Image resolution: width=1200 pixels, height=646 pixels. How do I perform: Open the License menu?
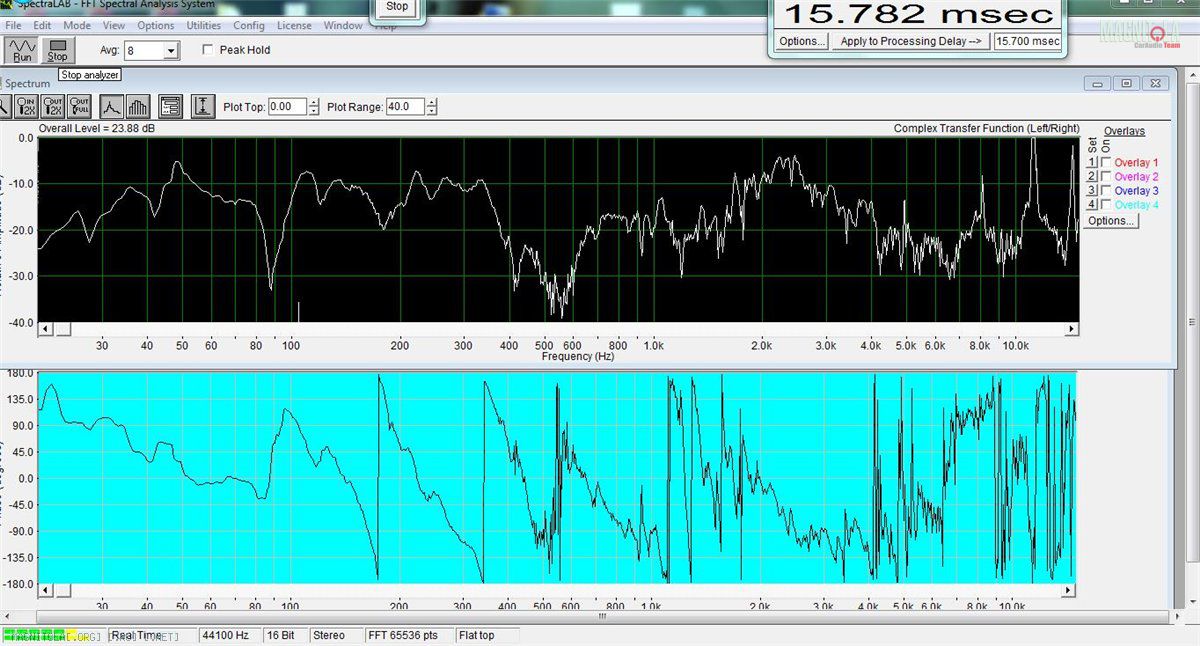pos(294,25)
